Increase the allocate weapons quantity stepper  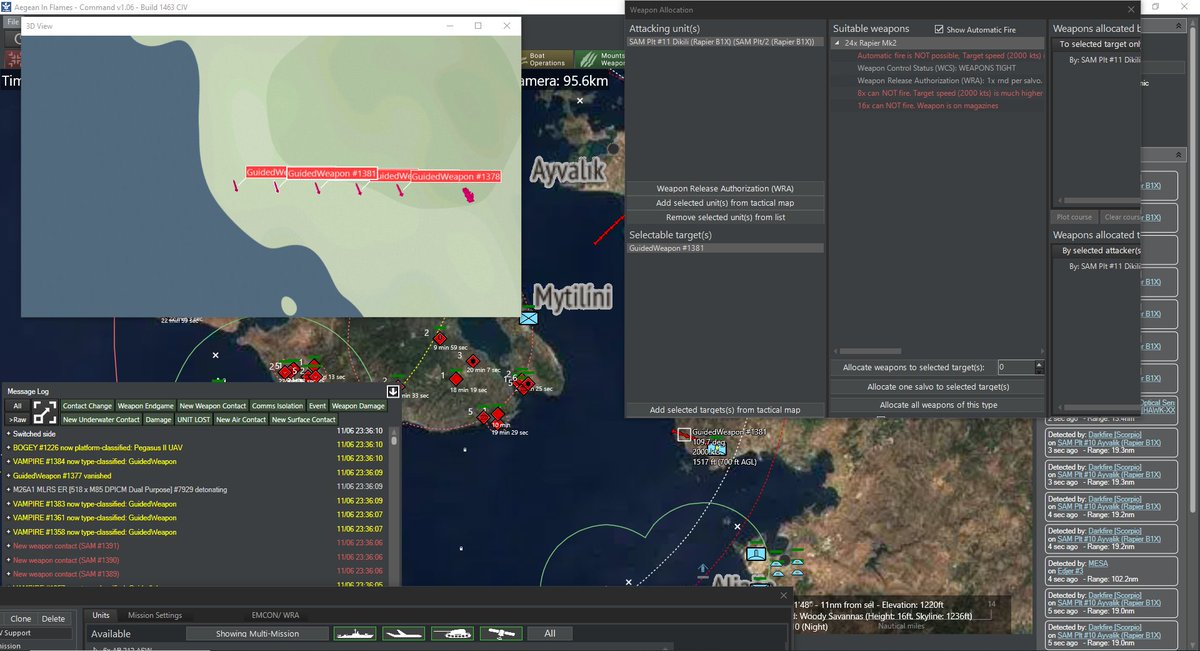click(1039, 364)
